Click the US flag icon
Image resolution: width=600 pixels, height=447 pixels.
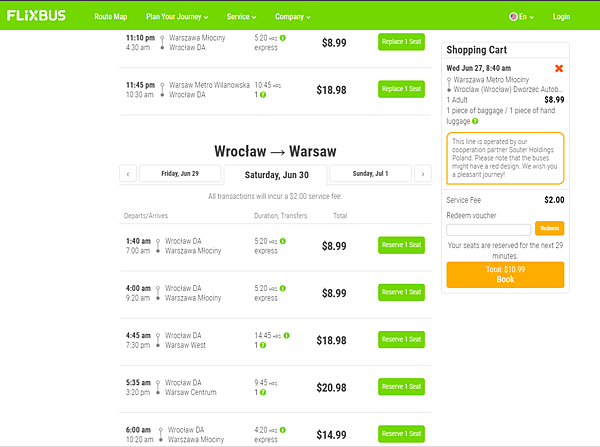click(x=513, y=16)
